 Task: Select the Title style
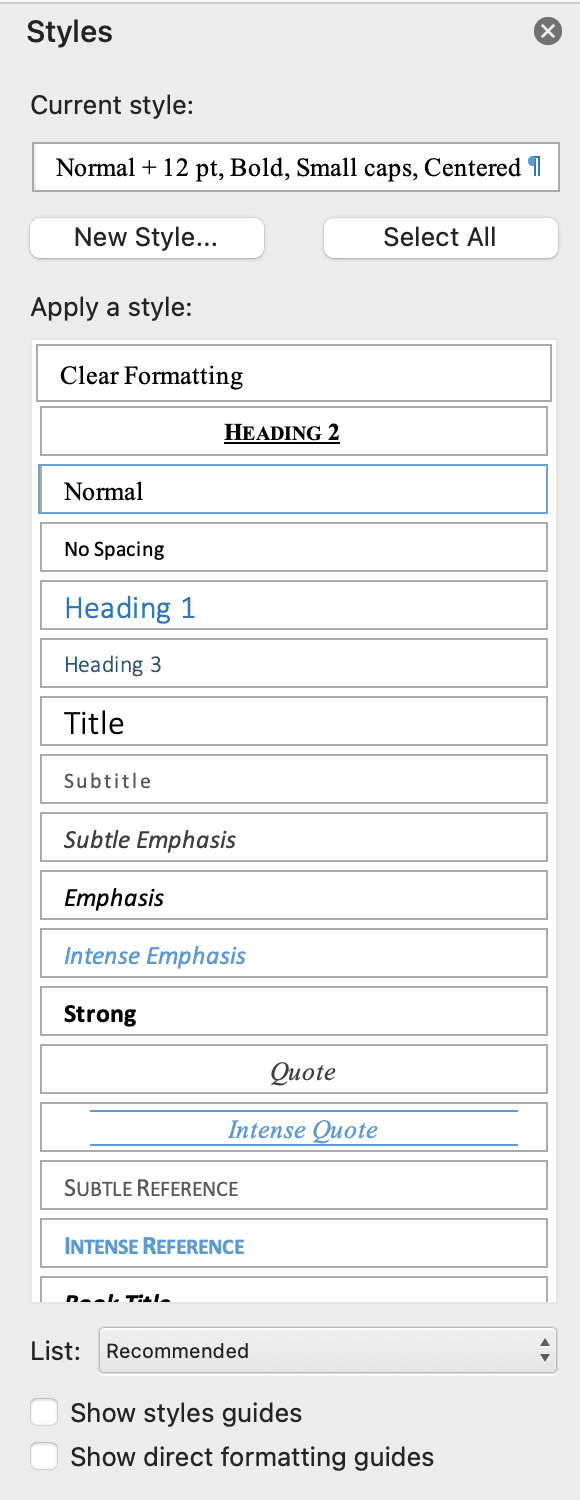pos(293,721)
